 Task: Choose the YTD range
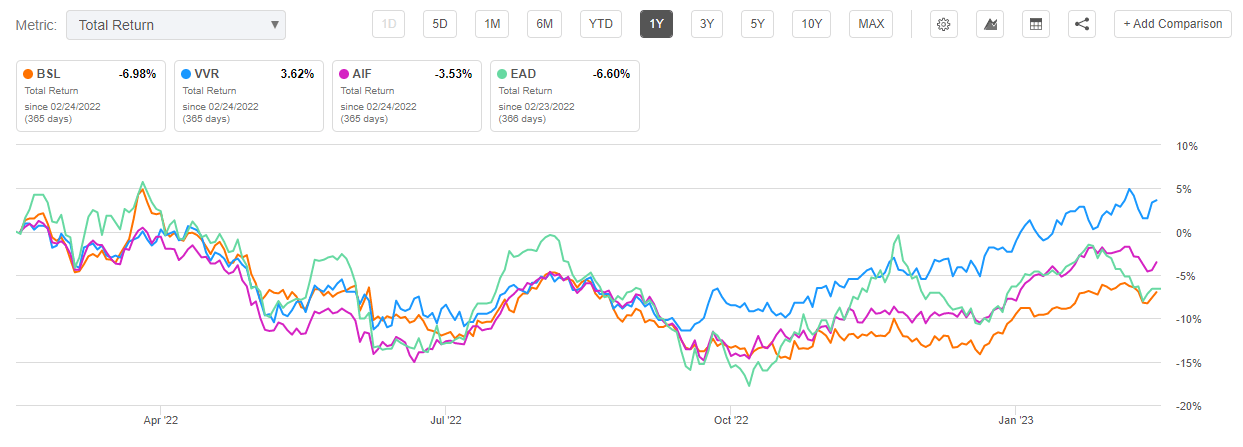[602, 24]
